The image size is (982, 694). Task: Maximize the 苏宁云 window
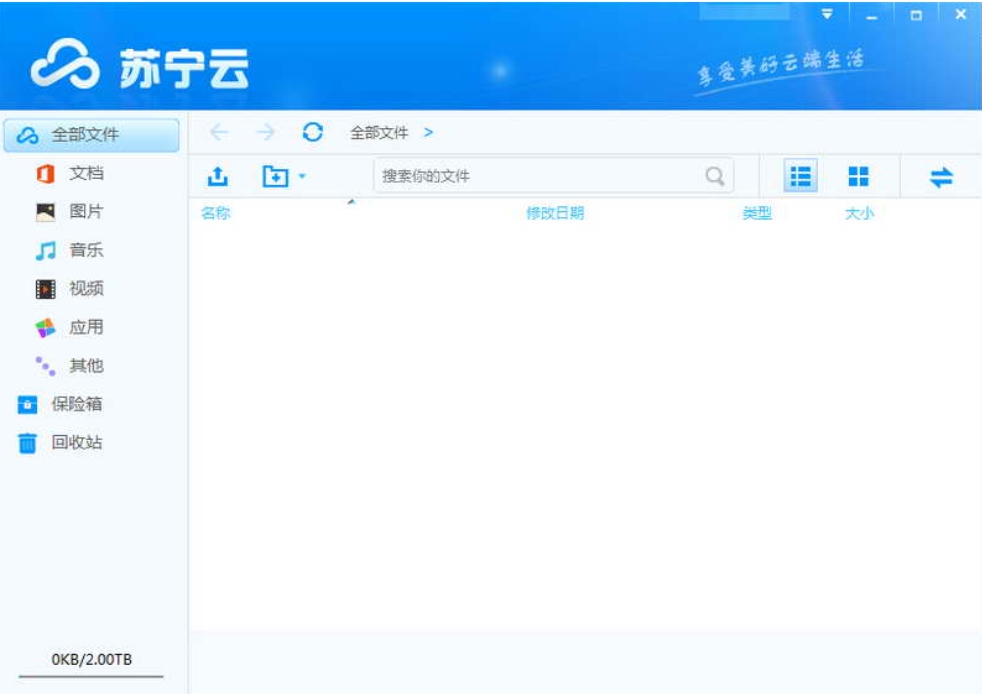pos(916,15)
